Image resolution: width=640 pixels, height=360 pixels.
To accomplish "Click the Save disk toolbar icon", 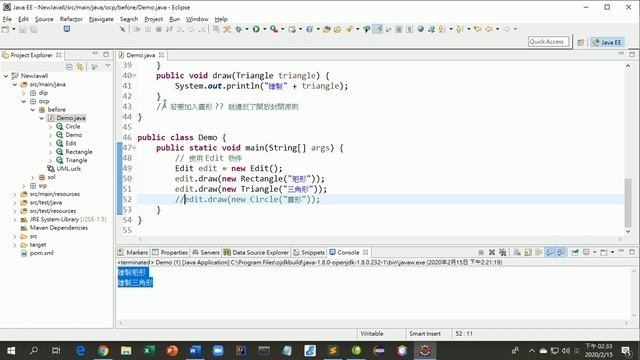I will [x=23, y=29].
